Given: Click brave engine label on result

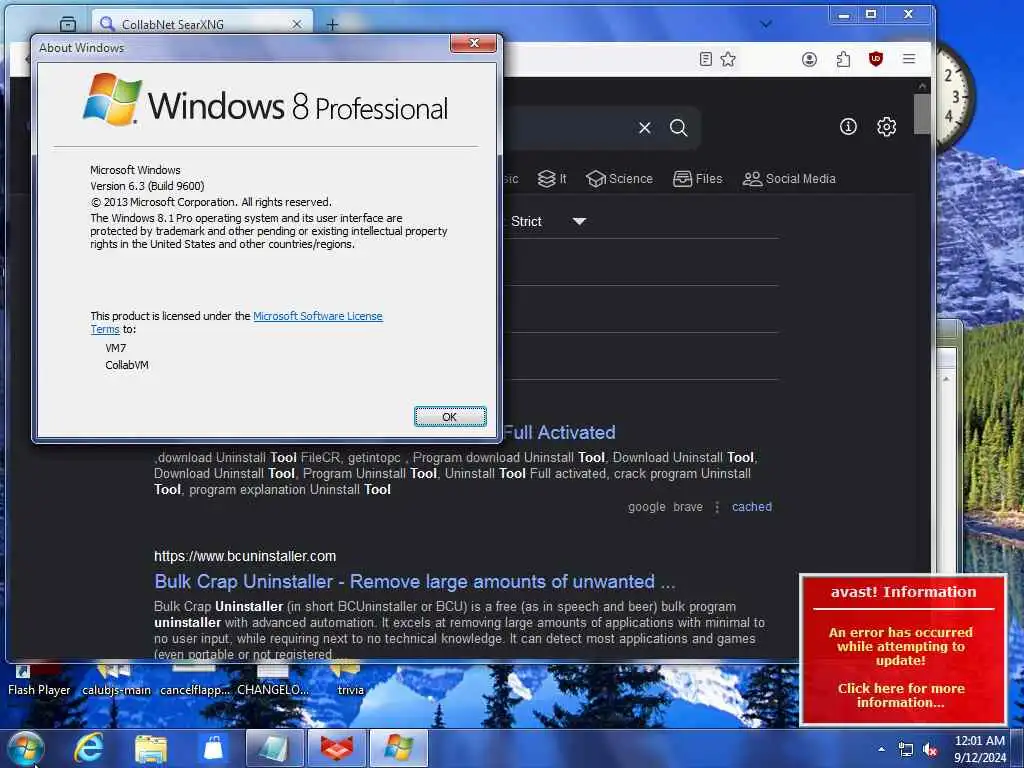Looking at the screenshot, I should (x=688, y=507).
